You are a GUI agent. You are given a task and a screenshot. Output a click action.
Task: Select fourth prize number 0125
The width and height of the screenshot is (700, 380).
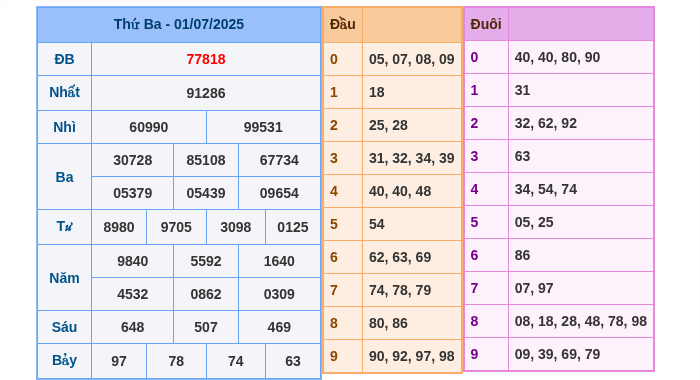point(293,227)
